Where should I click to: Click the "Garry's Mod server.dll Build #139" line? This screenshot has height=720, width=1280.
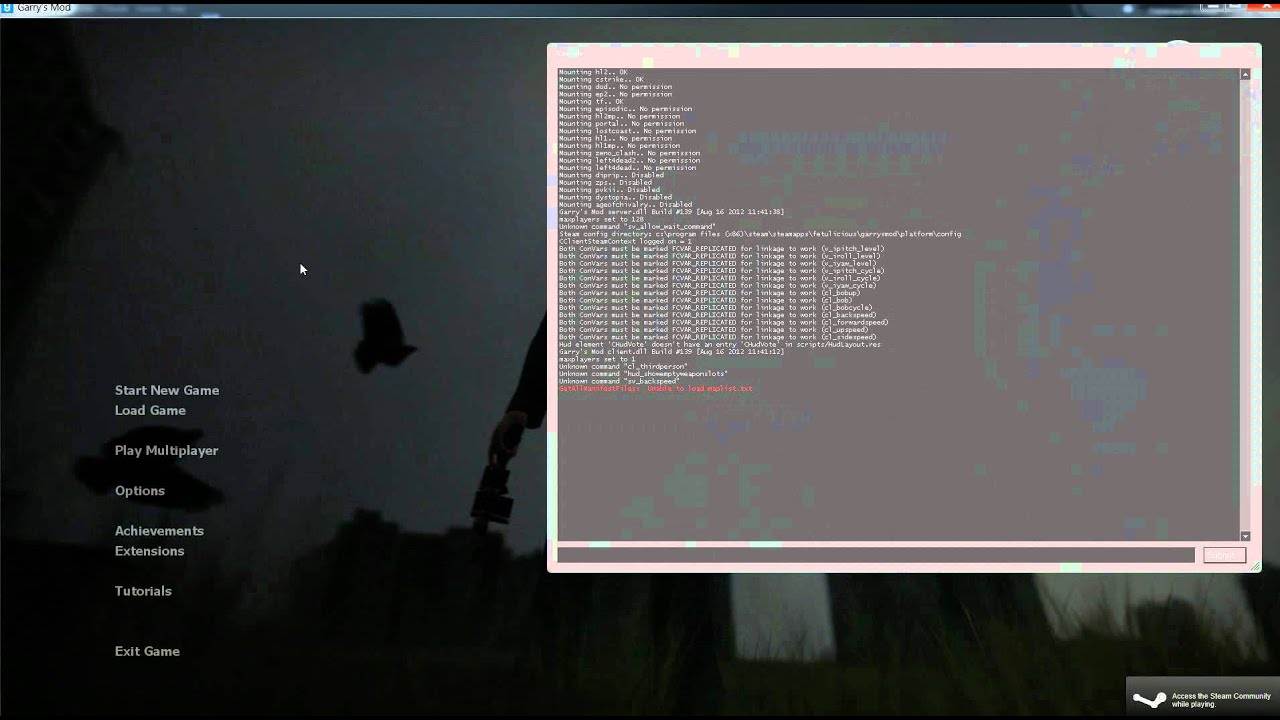coord(671,212)
